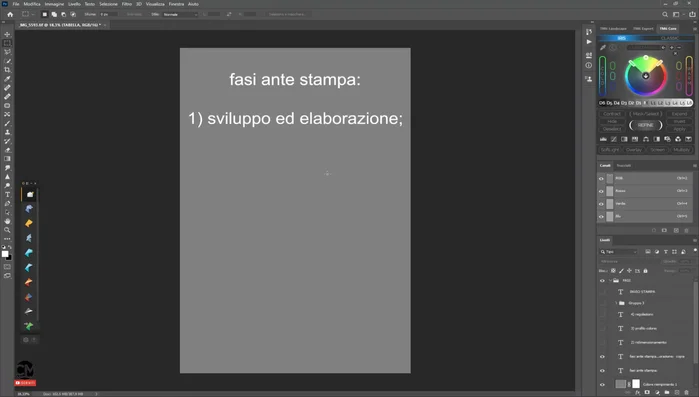Select the Hand tool
The width and height of the screenshot is (699, 397).
pyautogui.click(x=7, y=221)
